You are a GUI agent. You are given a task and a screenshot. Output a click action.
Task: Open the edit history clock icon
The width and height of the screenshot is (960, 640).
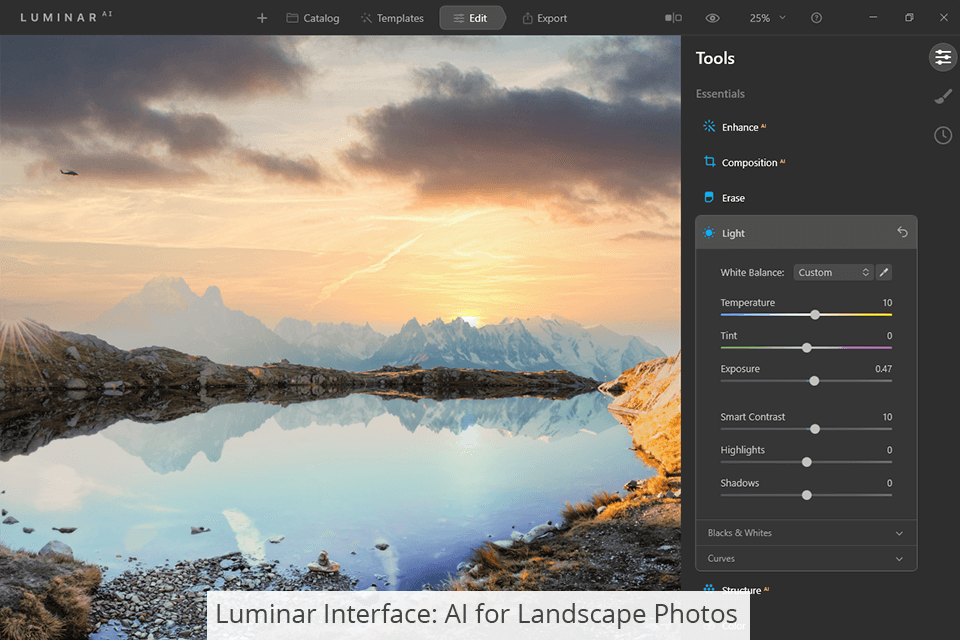(x=943, y=135)
